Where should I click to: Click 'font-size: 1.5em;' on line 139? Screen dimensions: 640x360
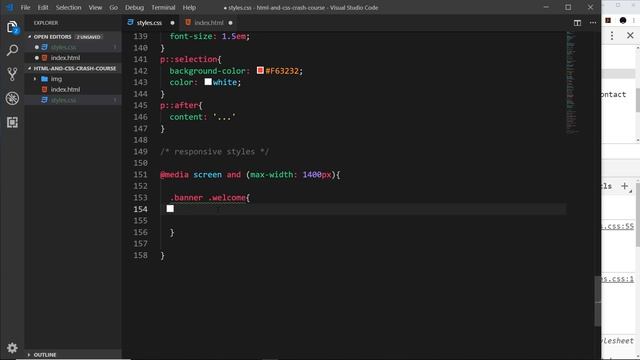[x=210, y=36]
